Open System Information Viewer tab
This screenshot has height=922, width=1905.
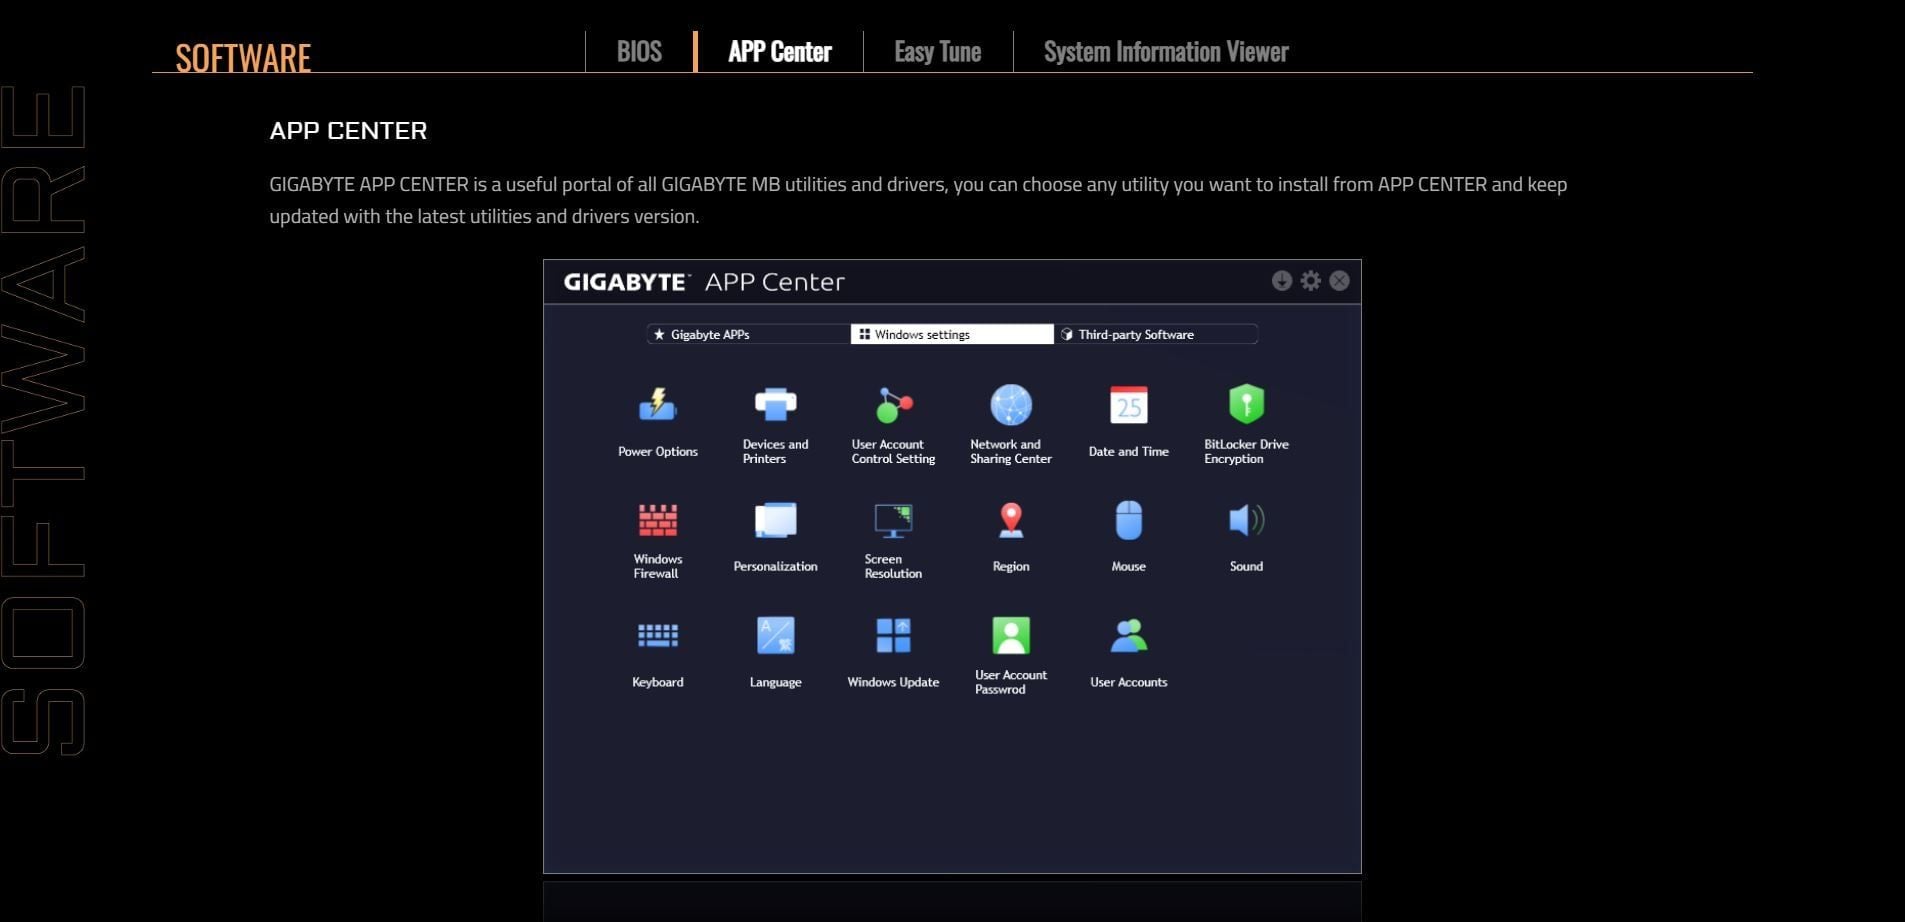(x=1165, y=52)
